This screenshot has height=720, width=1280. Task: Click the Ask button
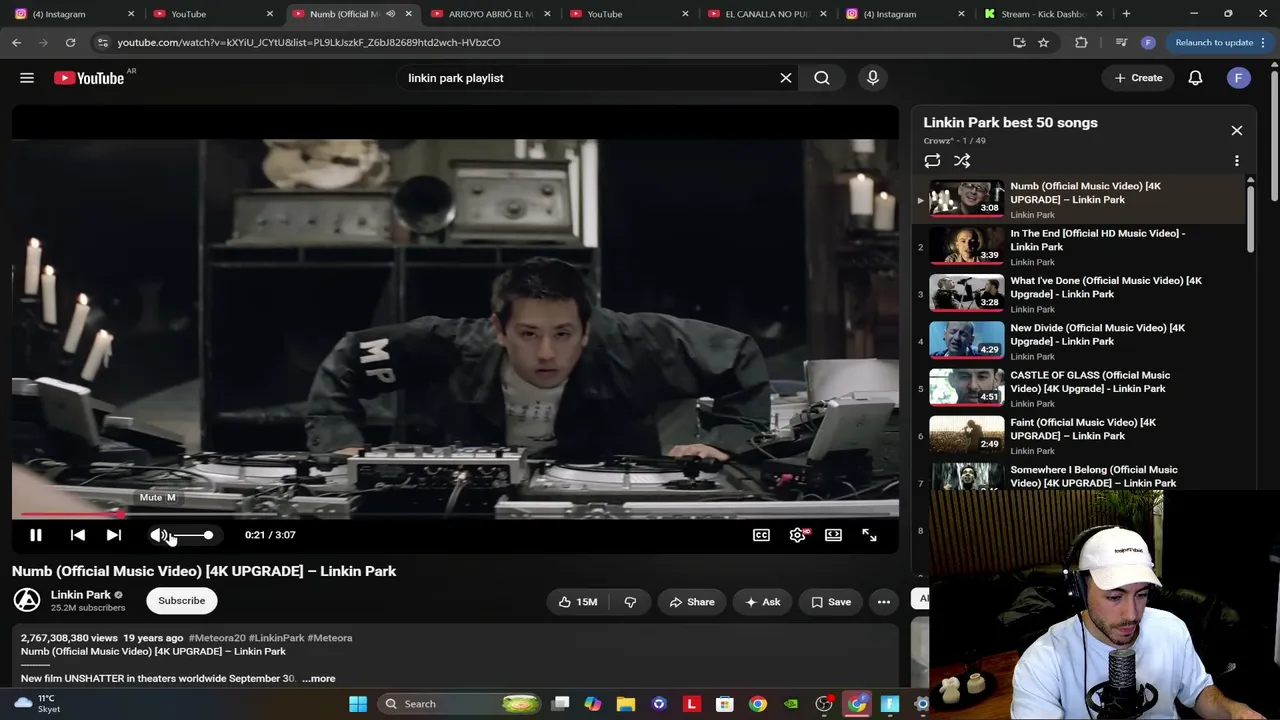pyautogui.click(x=763, y=602)
